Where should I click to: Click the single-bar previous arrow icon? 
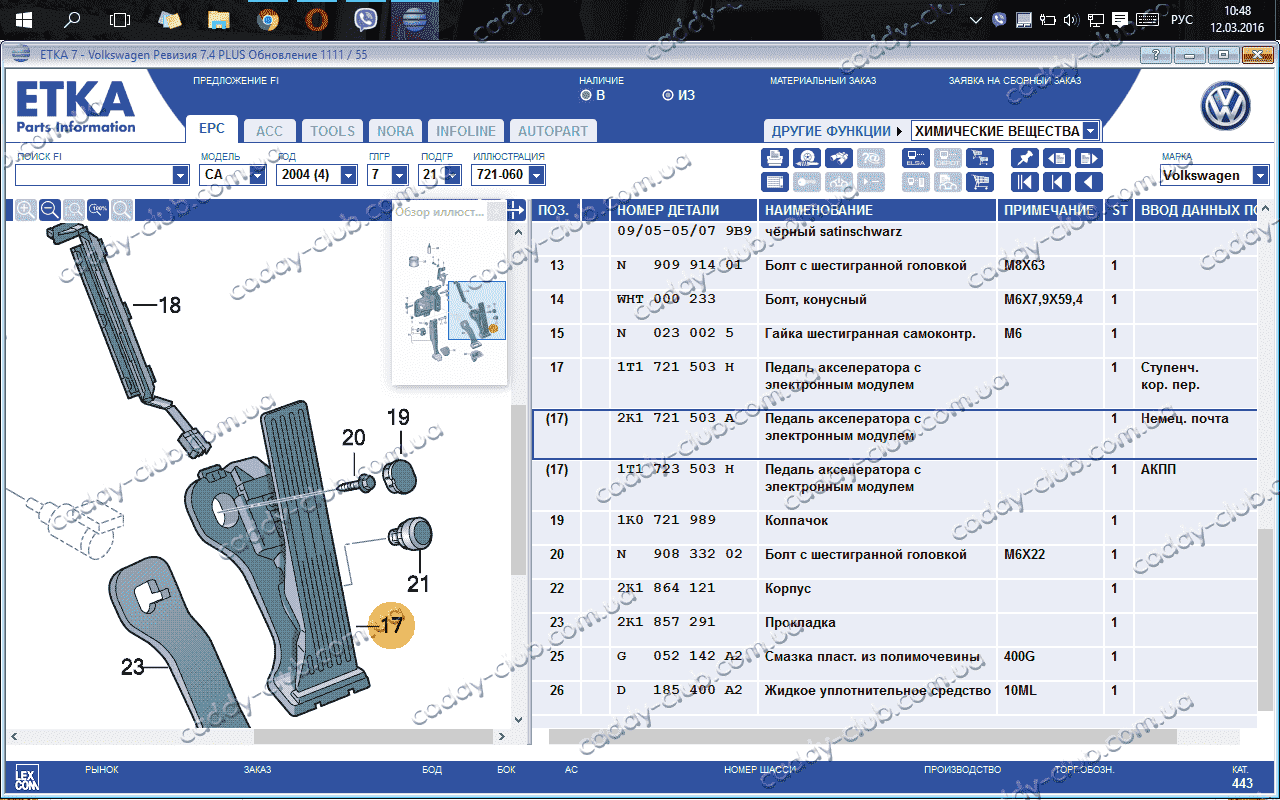[x=1057, y=182]
